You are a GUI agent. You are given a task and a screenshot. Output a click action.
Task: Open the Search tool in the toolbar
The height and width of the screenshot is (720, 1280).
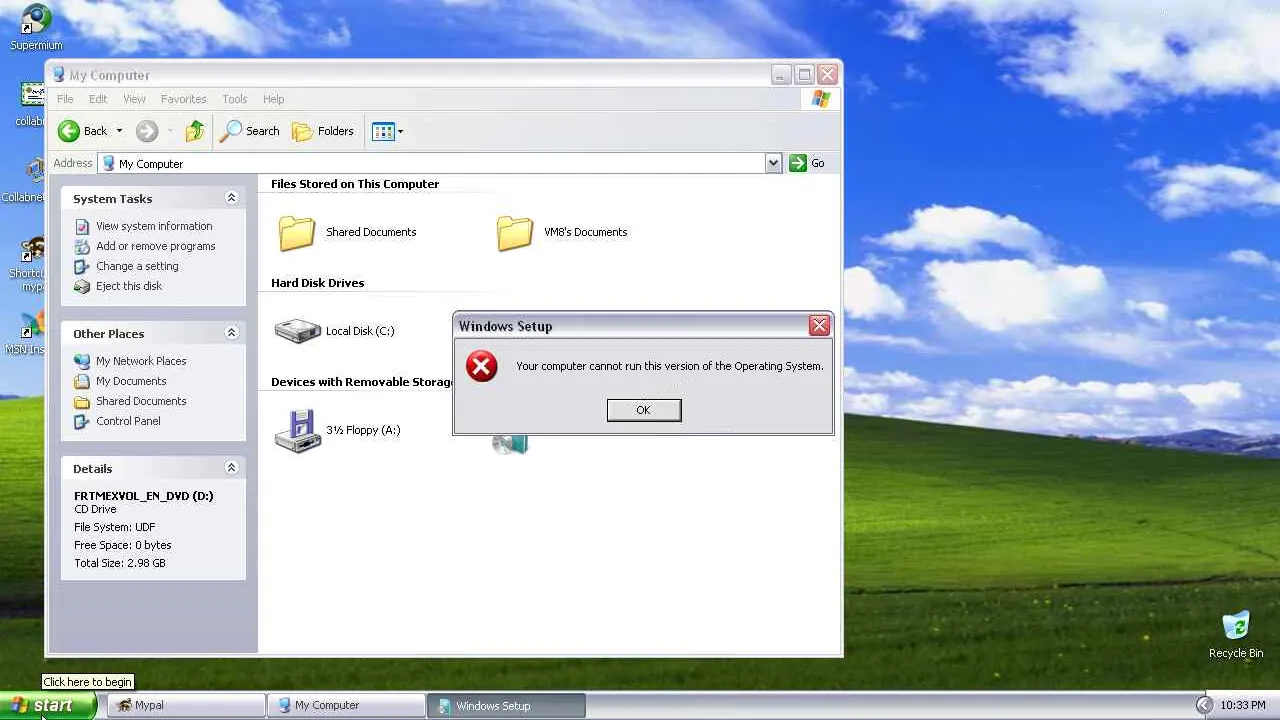click(250, 131)
